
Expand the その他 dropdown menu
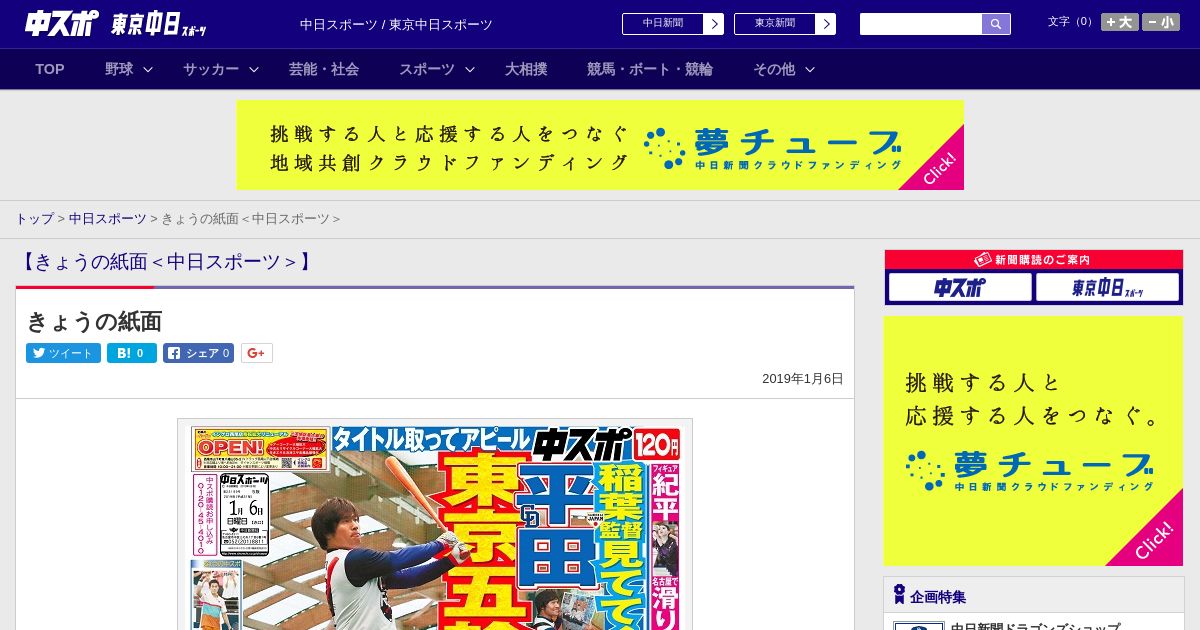(x=784, y=69)
